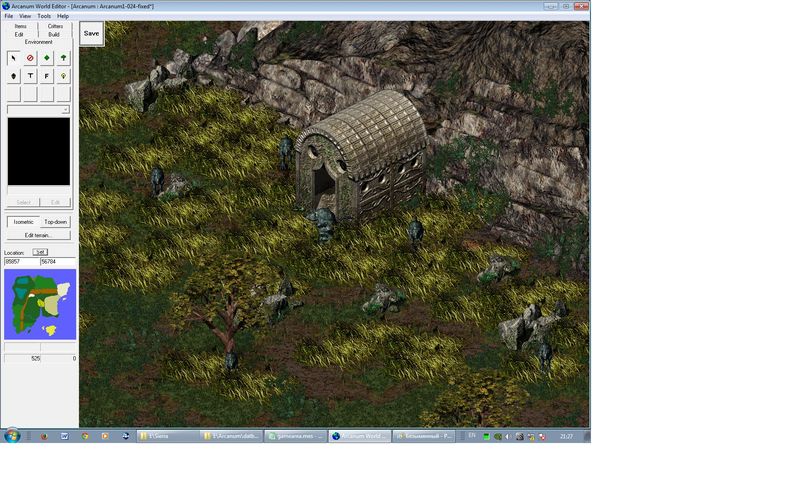Choose the F tool button
The height and width of the screenshot is (497, 800).
pos(46,76)
